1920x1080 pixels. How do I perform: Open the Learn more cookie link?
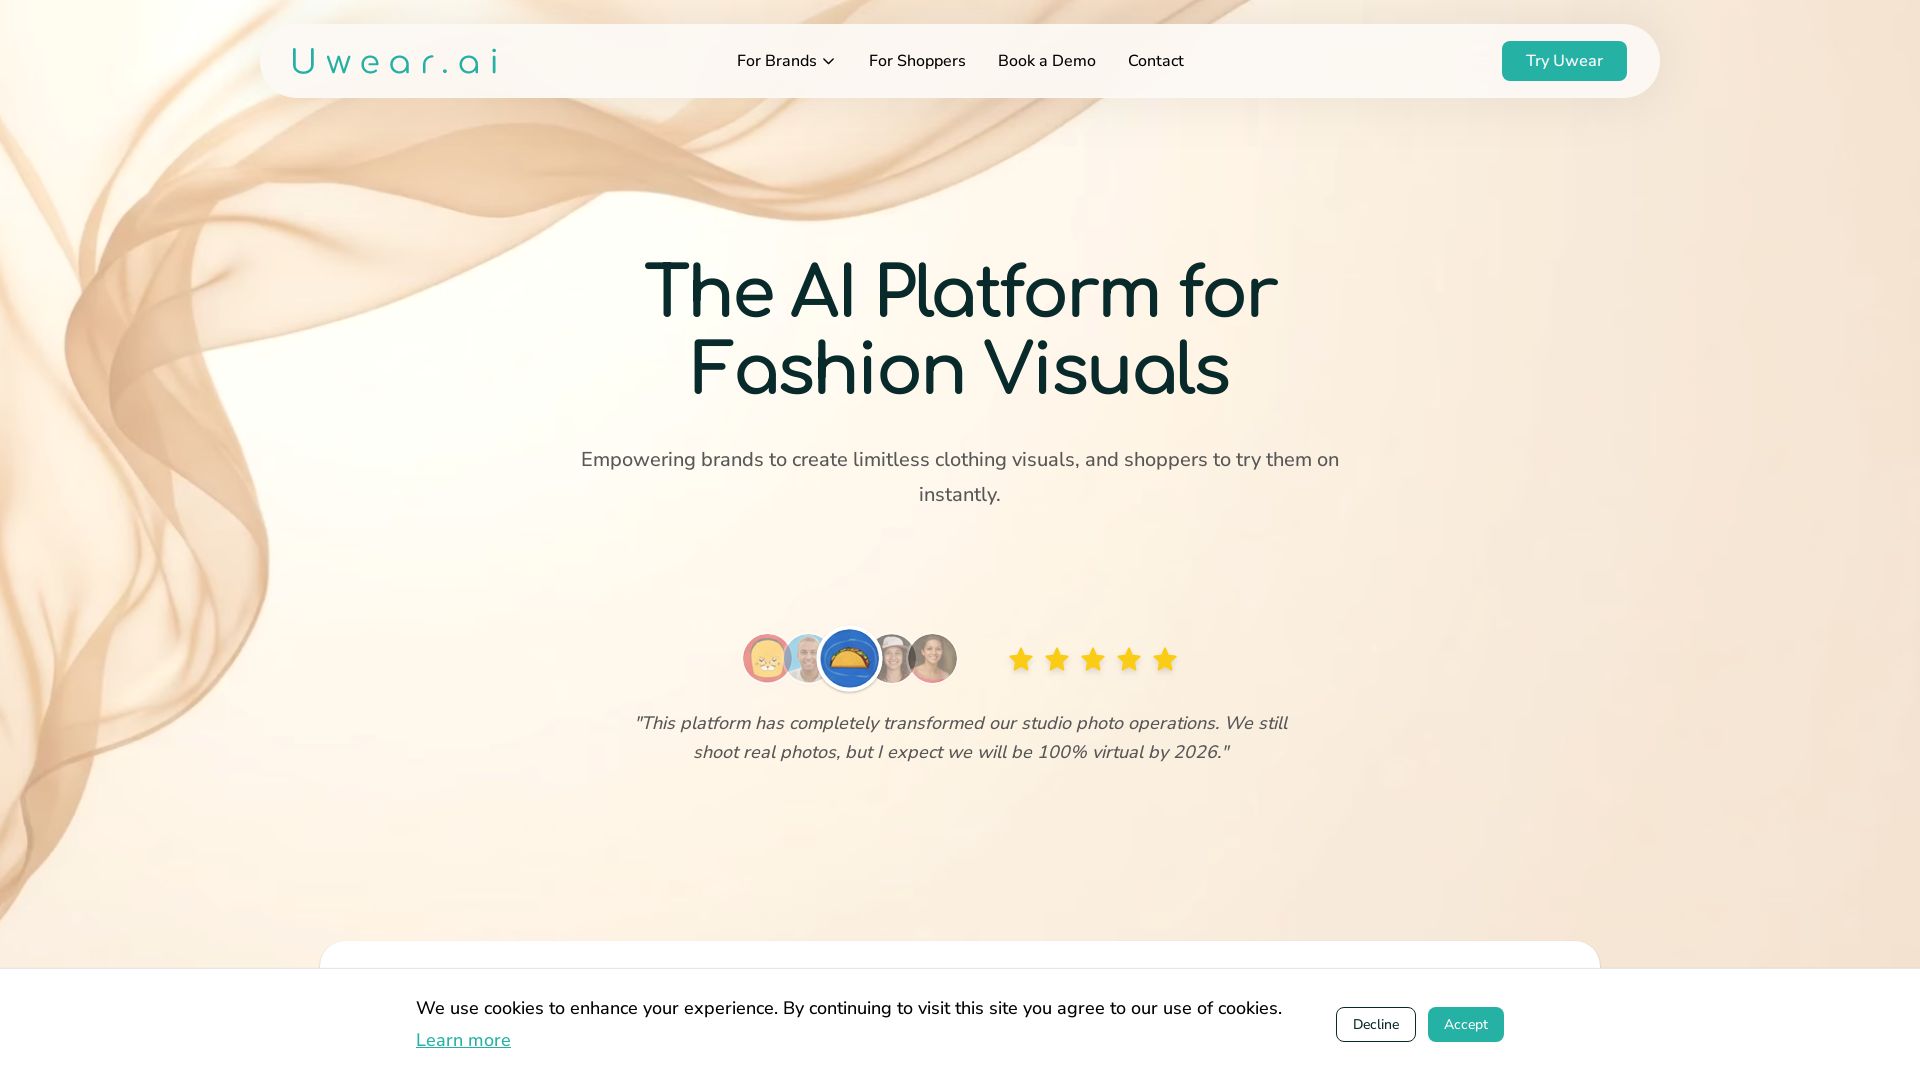click(x=463, y=1040)
